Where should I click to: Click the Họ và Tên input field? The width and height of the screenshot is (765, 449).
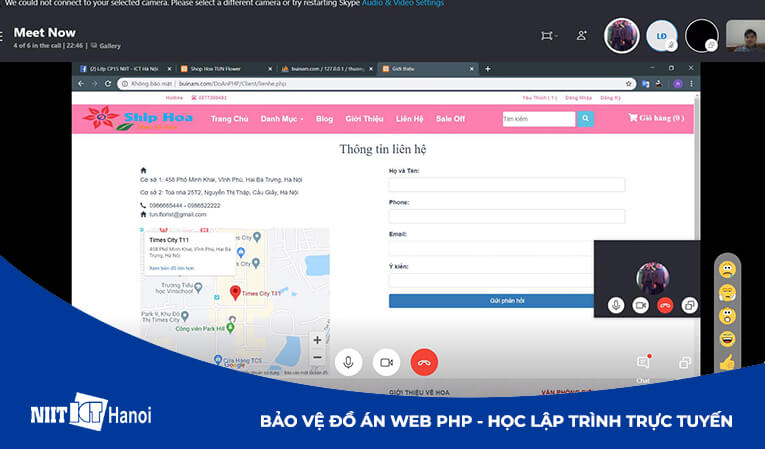tap(507, 184)
